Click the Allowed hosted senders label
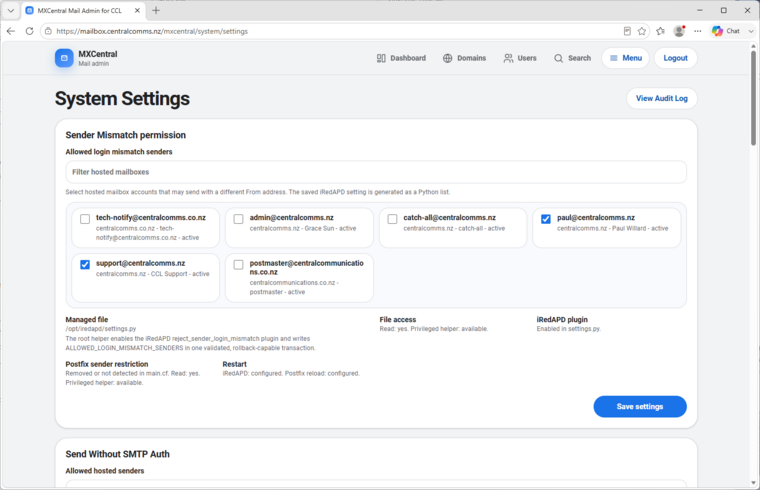 point(105,471)
